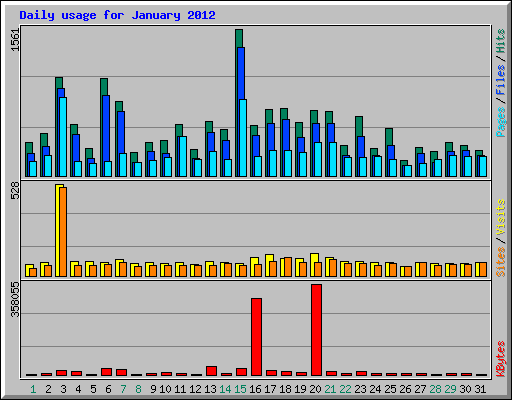Select day label 19 on the x-axis
512x400 pixels.
click(300, 389)
